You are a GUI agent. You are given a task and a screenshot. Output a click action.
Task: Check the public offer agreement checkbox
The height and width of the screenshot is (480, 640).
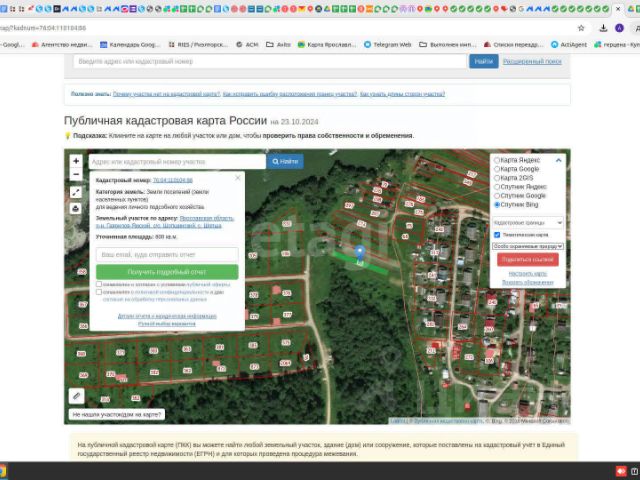coord(99,284)
